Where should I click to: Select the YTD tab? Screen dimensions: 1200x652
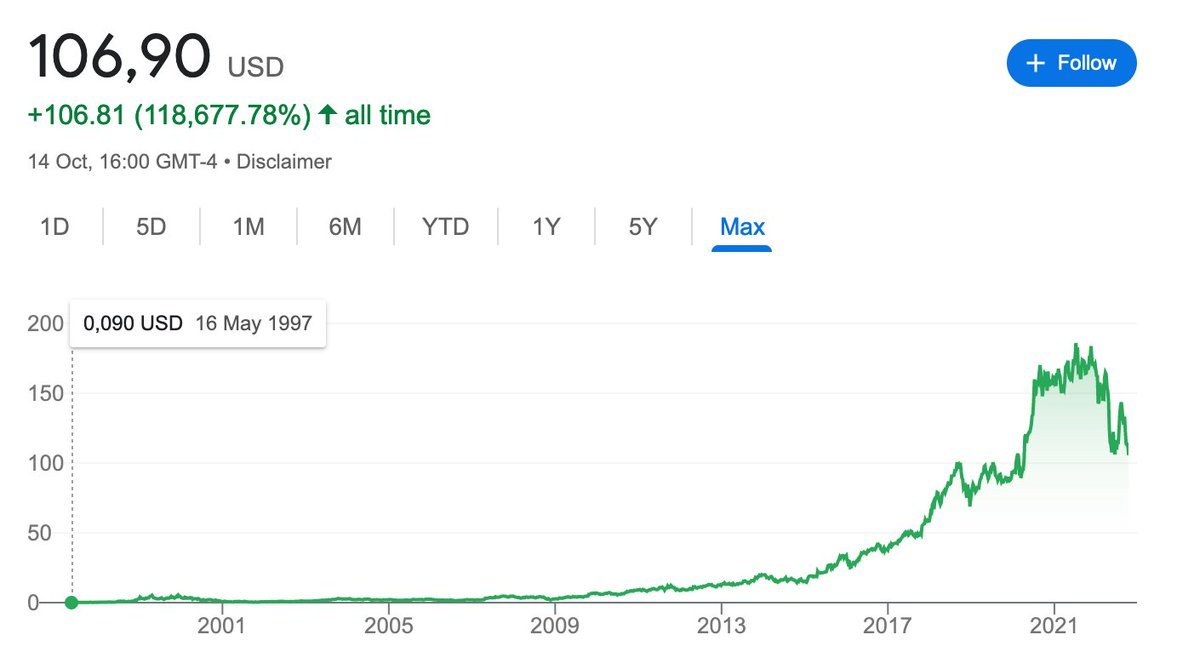tap(445, 227)
